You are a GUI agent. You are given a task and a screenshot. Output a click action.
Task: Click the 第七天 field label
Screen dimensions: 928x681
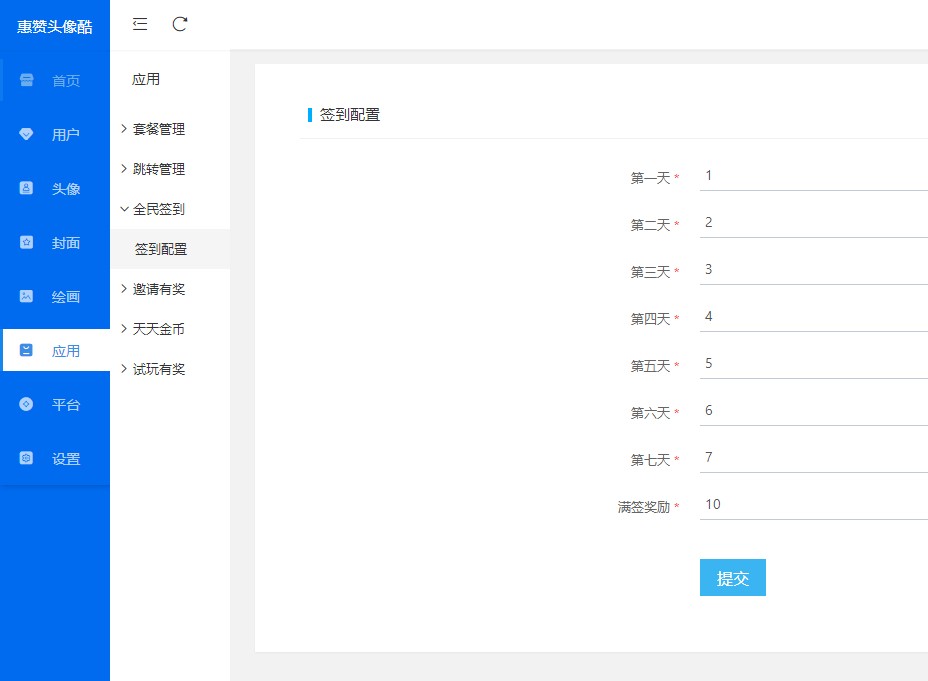coord(650,460)
